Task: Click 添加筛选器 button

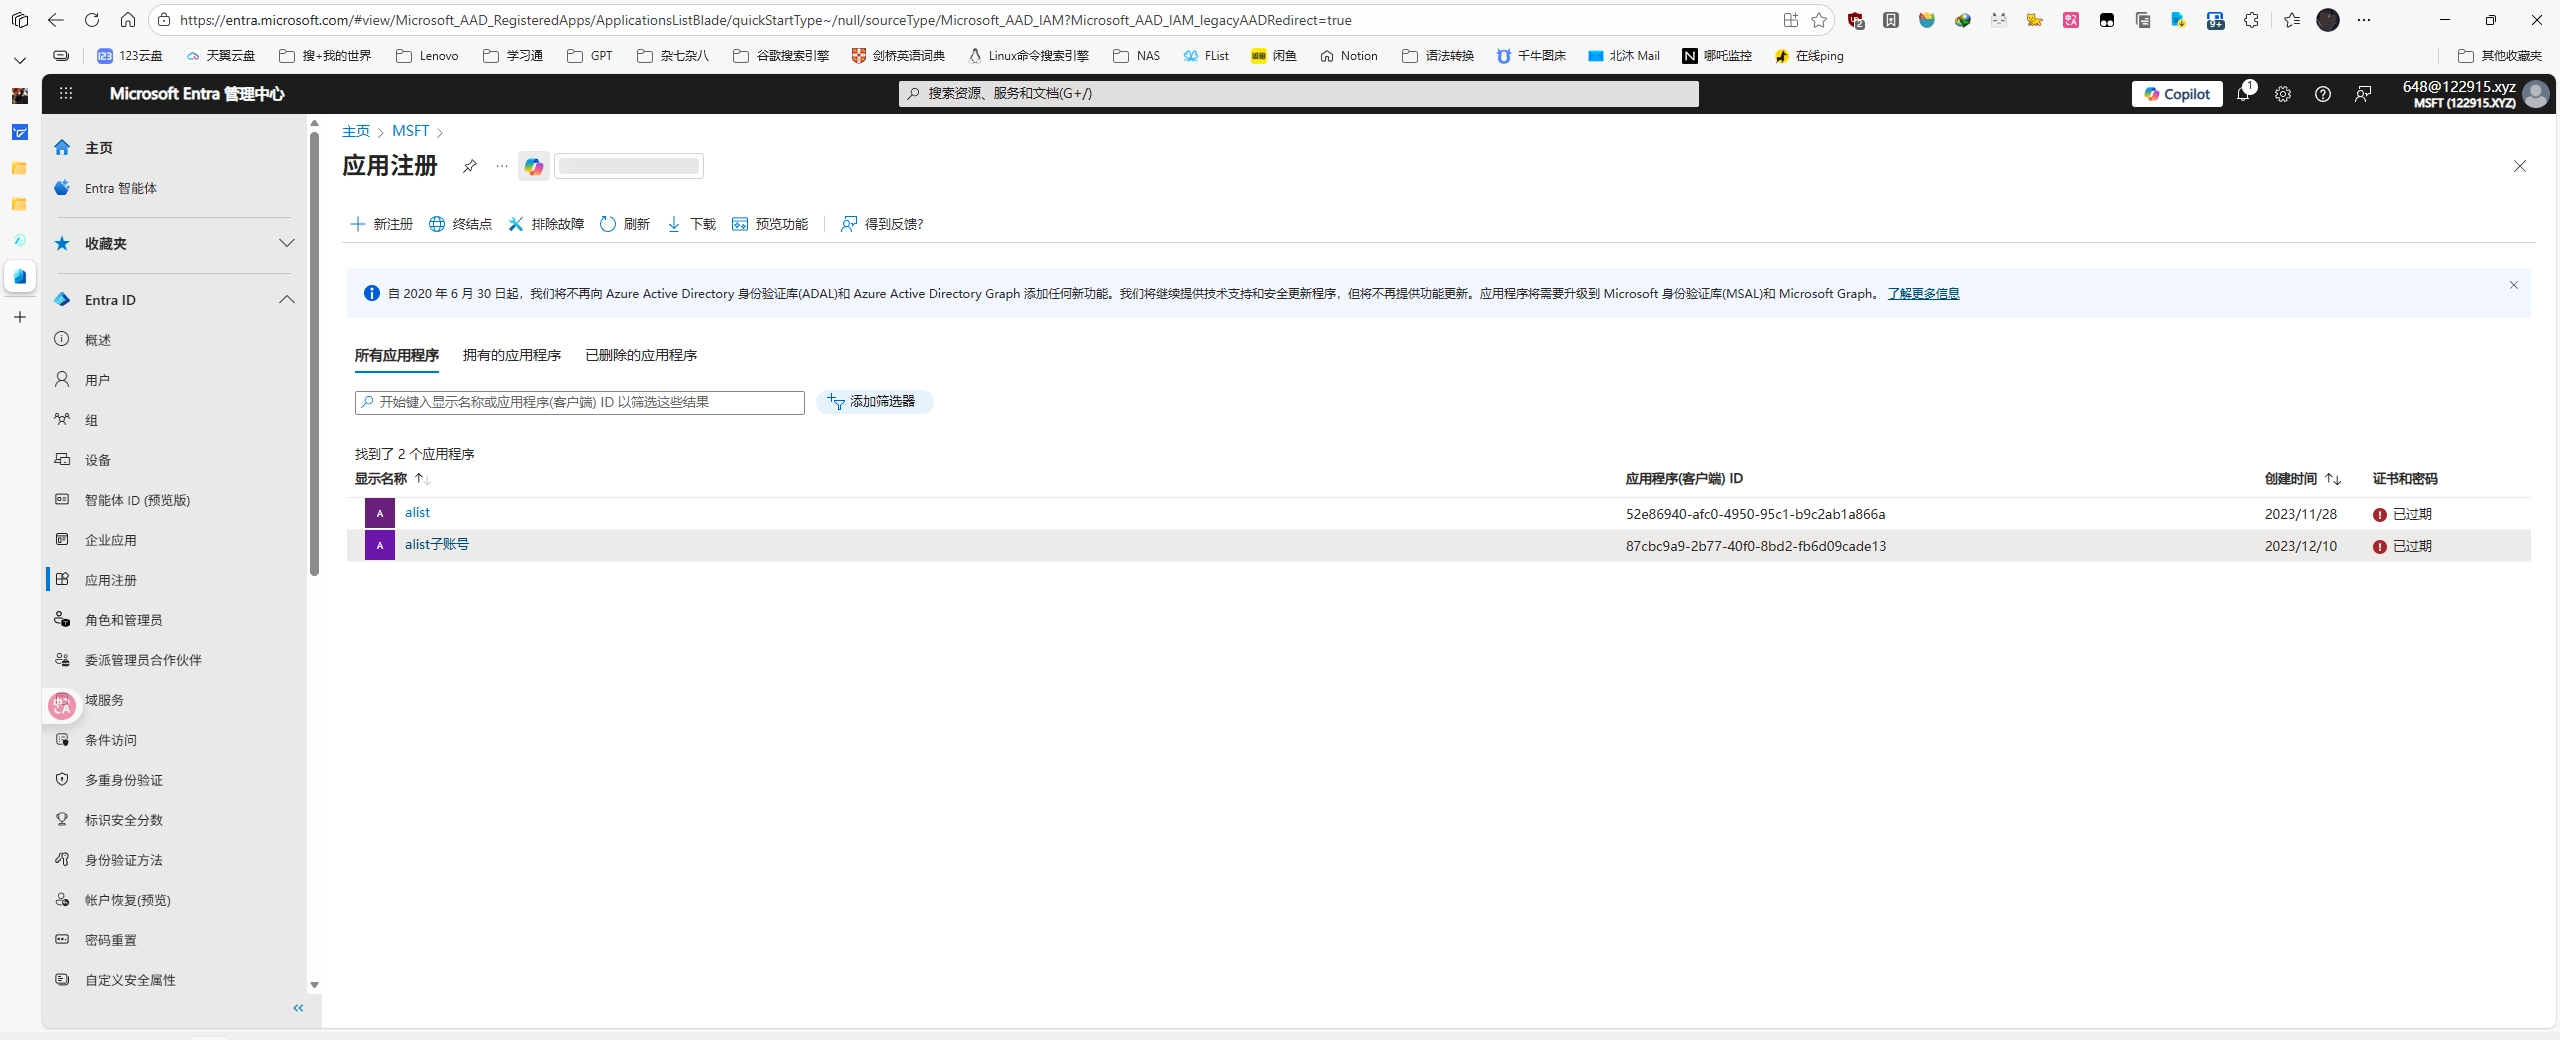Action: [874, 402]
